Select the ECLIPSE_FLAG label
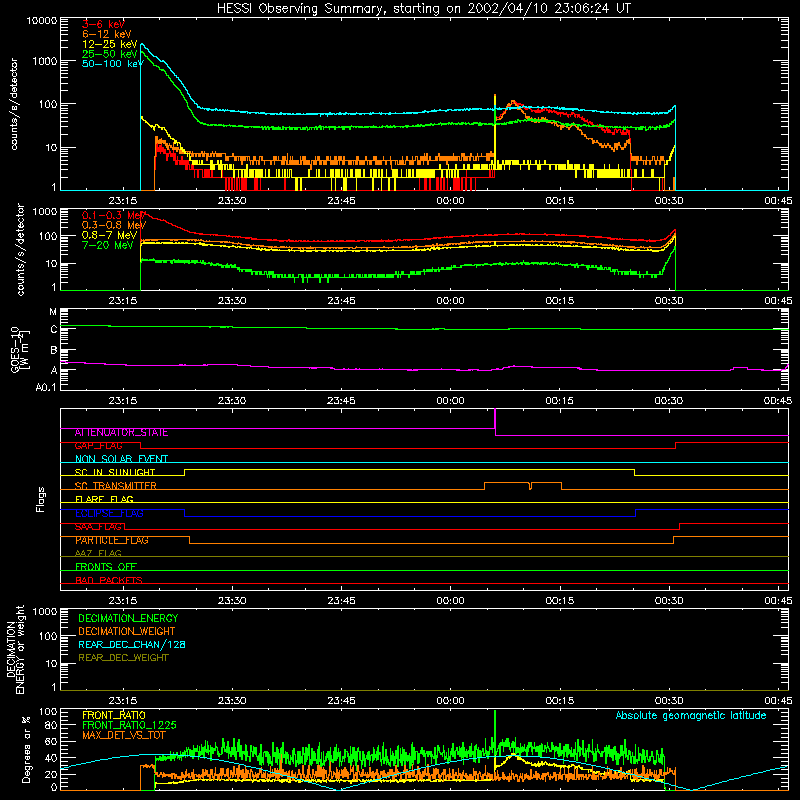 [109, 513]
